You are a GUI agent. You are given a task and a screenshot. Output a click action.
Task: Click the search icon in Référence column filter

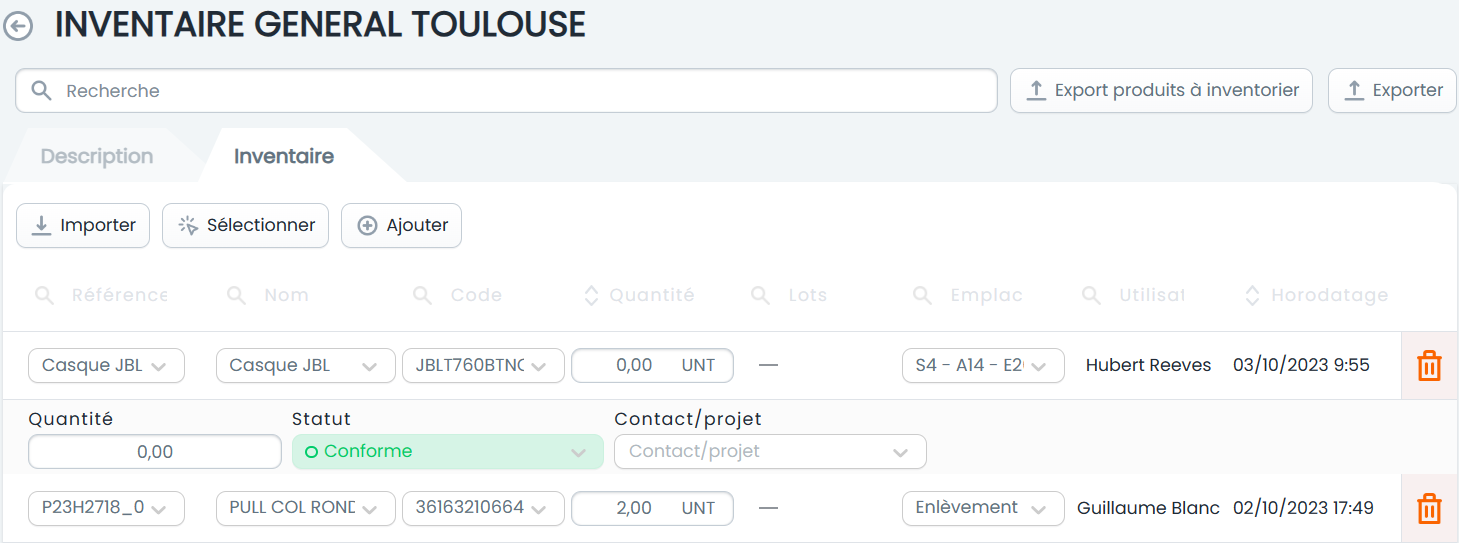[44, 295]
